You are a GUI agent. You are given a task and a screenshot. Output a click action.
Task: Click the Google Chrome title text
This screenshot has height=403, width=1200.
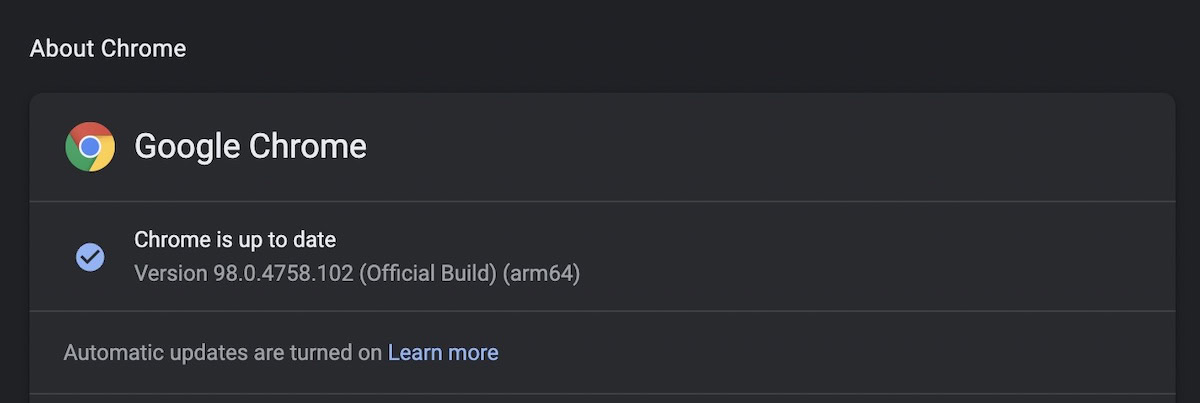pyautogui.click(x=250, y=147)
